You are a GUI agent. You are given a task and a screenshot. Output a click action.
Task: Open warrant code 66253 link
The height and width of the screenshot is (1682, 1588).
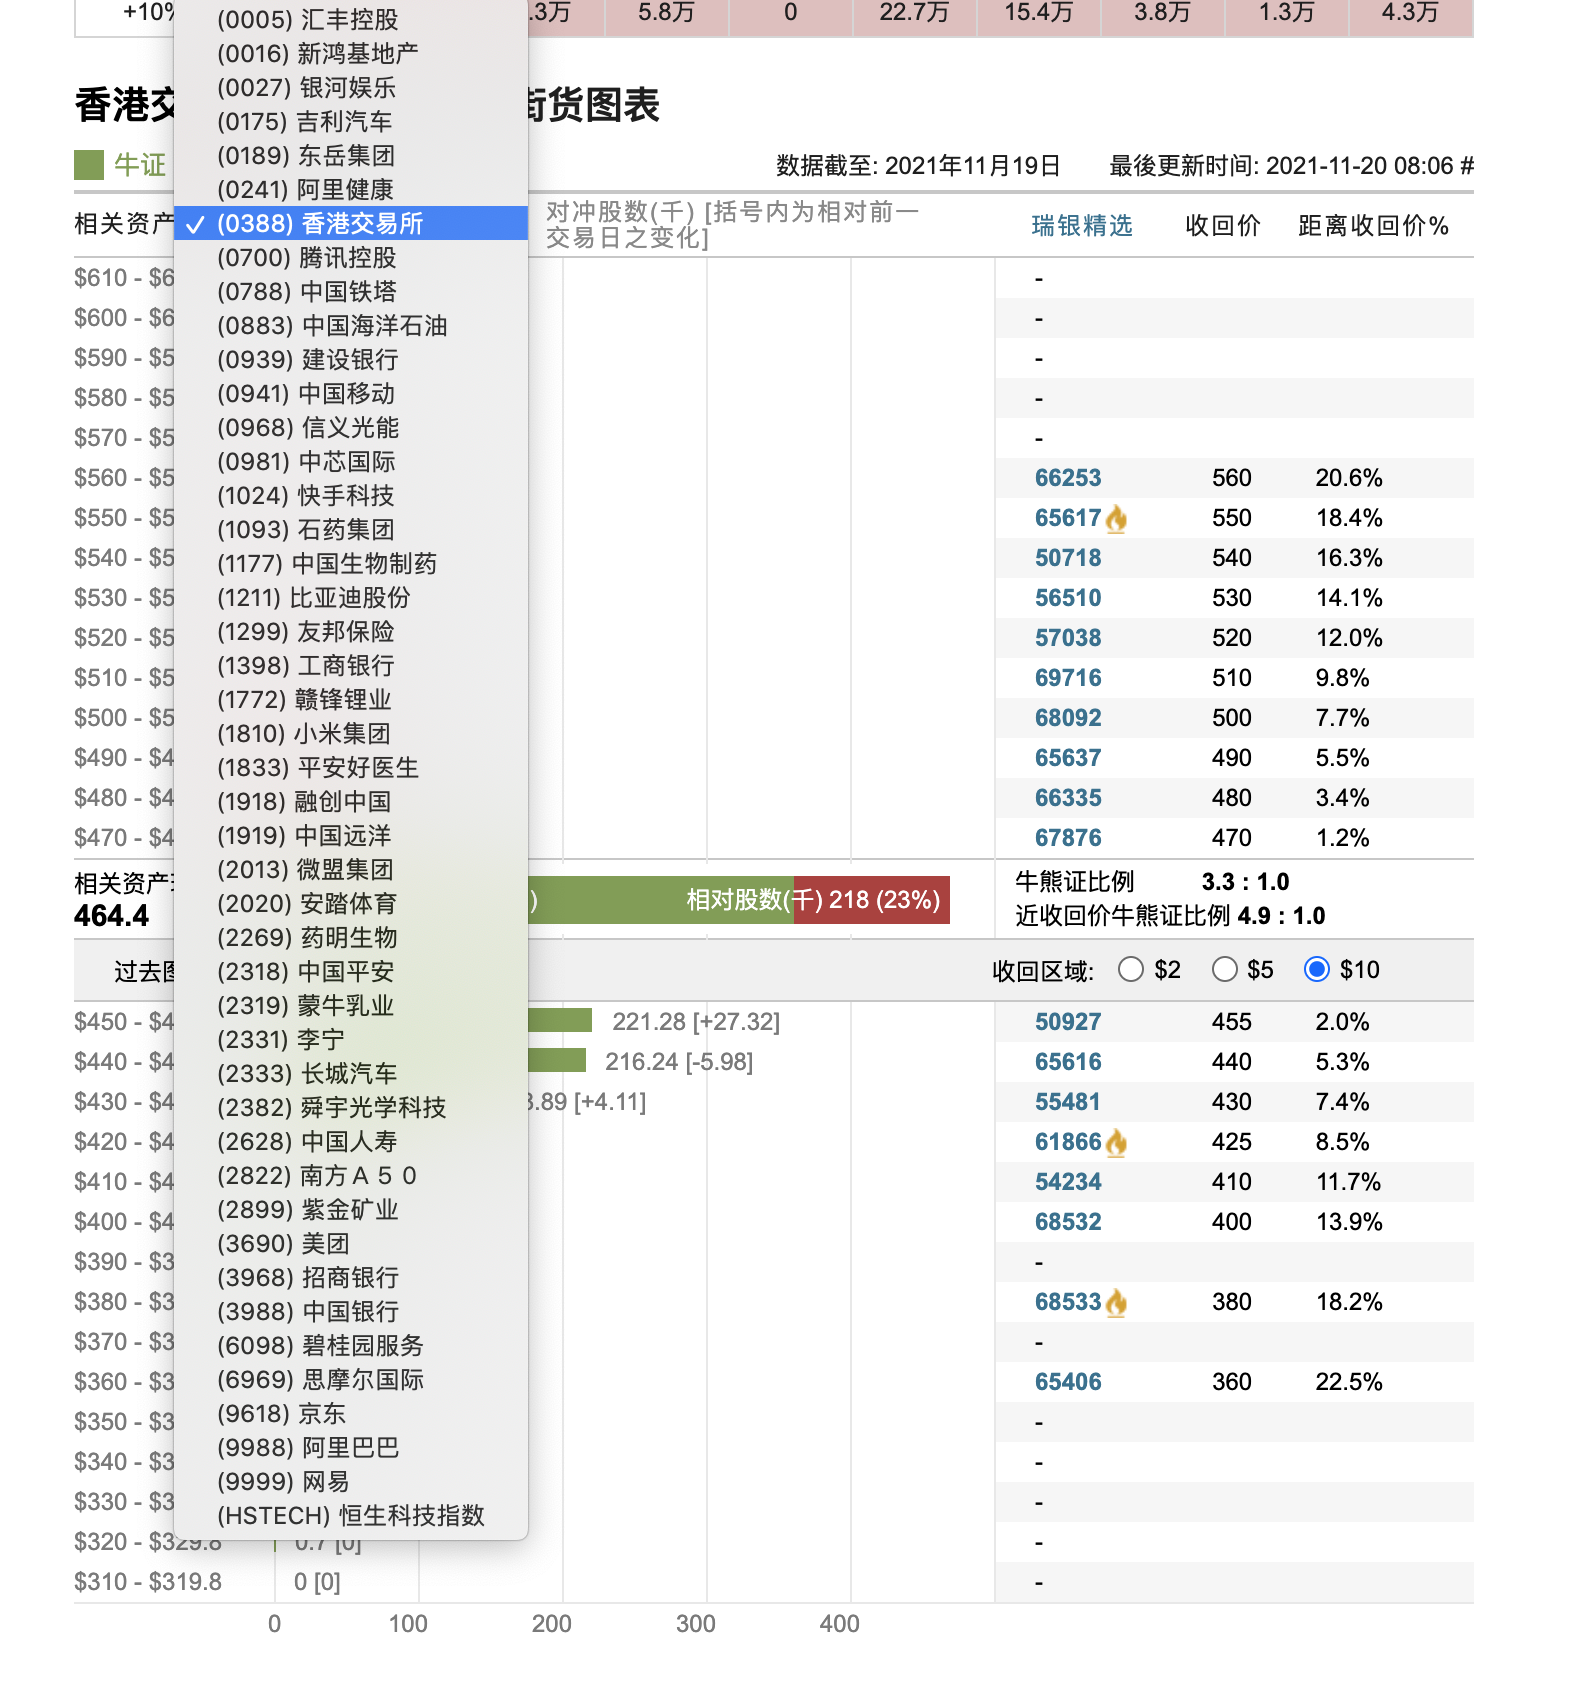1067,478
